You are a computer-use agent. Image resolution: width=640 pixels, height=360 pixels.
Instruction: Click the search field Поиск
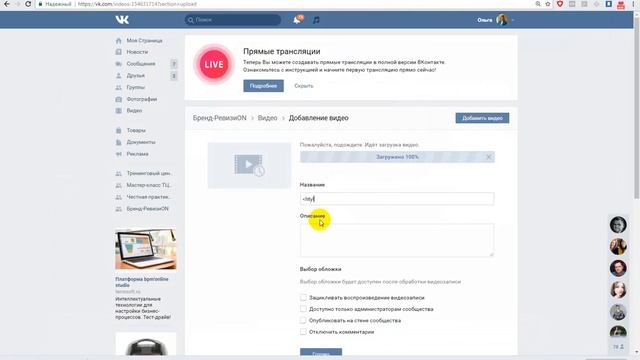233,20
